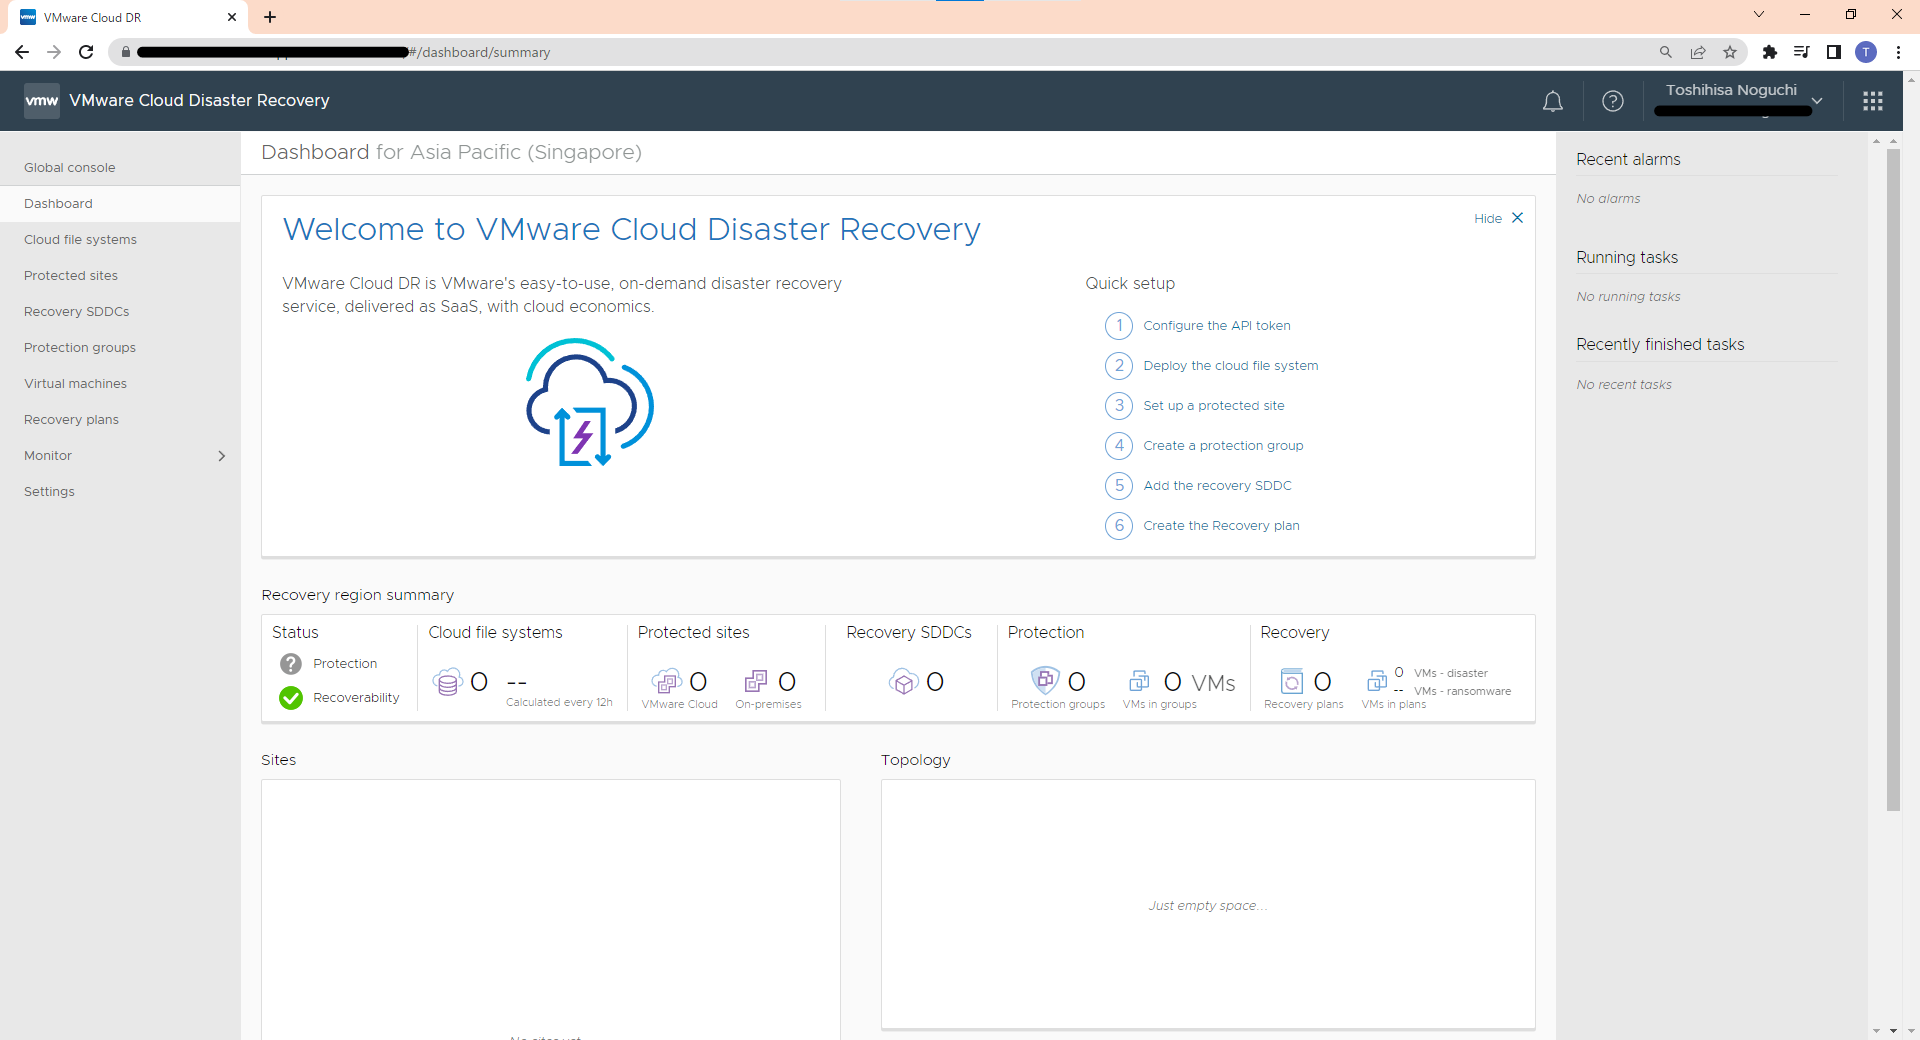The image size is (1920, 1040).
Task: Click the Recoverability status label
Action: pos(356,698)
